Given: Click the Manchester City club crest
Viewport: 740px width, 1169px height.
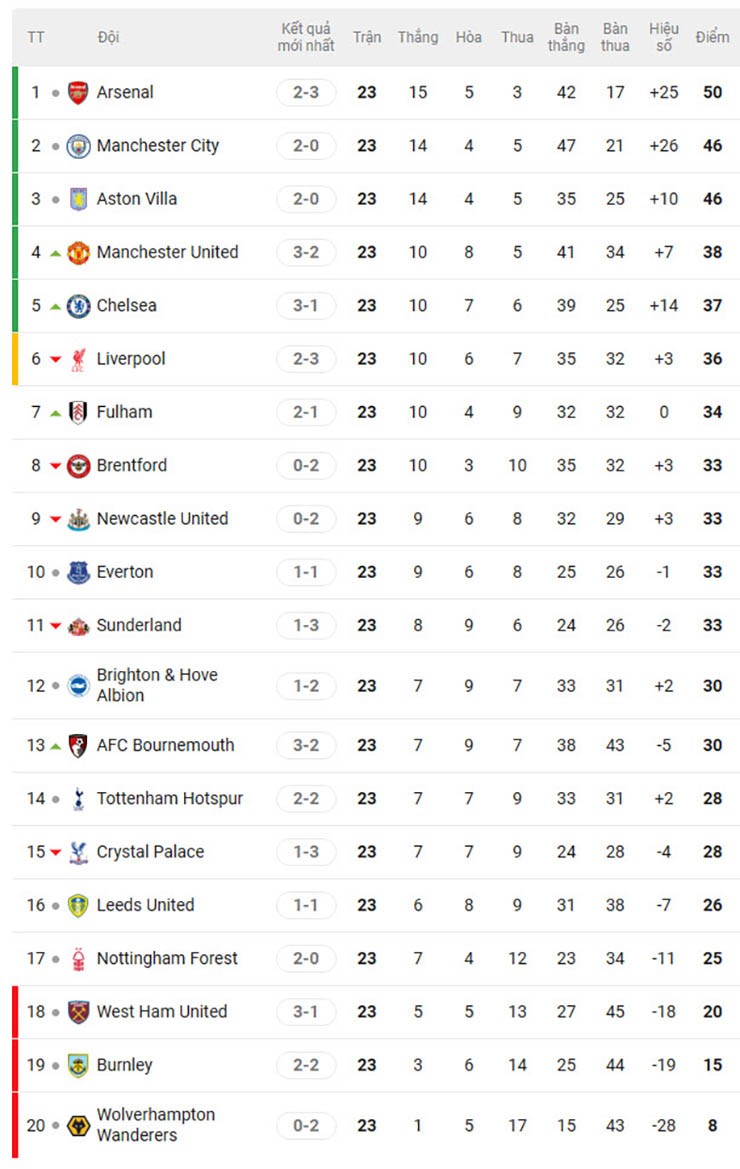Looking at the screenshot, I should pos(78,146).
